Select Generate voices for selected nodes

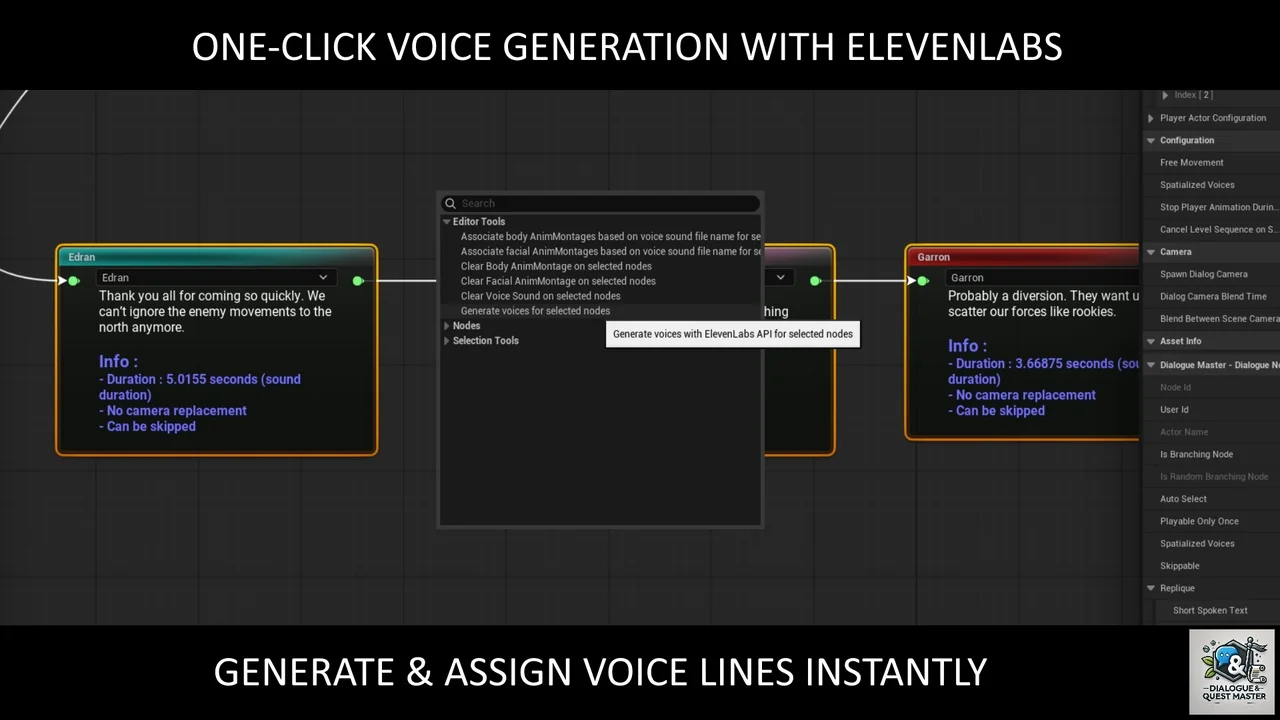click(x=535, y=311)
